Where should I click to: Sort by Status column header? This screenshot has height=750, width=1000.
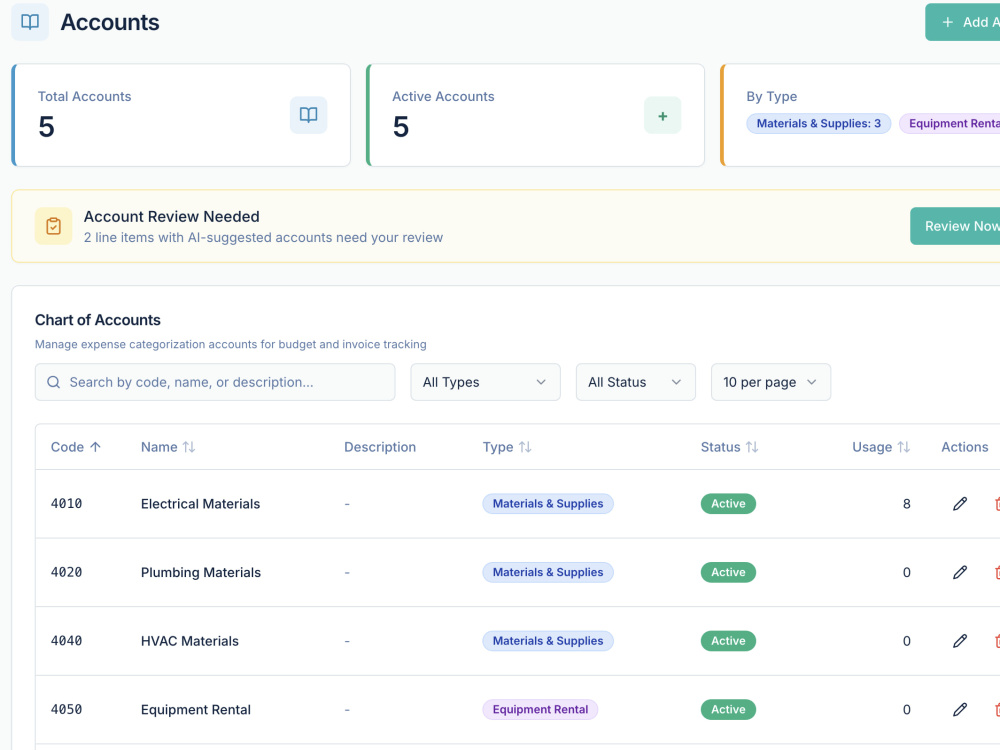(730, 447)
